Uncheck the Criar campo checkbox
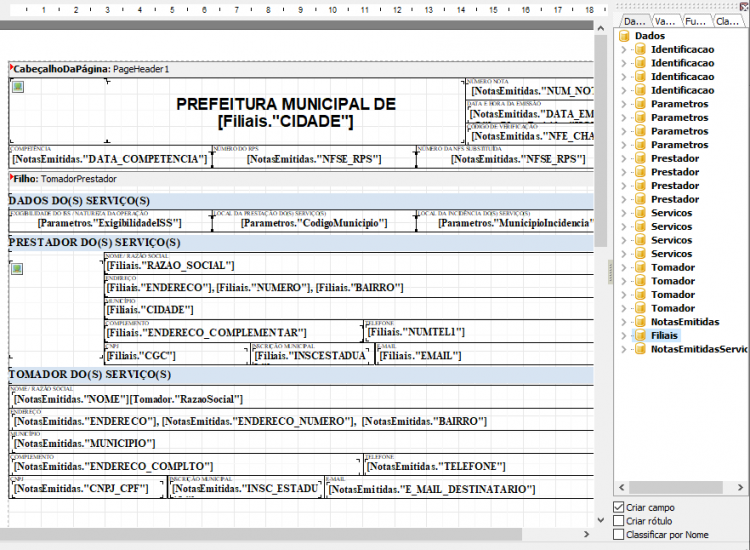The width and height of the screenshot is (750, 550). click(618, 507)
